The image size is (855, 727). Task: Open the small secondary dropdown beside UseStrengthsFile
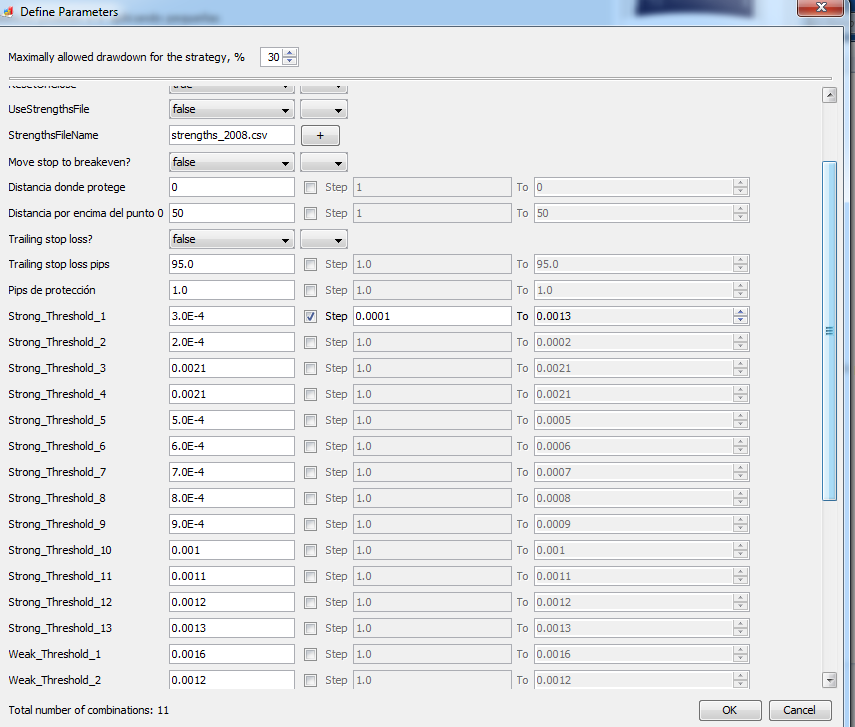tap(323, 109)
